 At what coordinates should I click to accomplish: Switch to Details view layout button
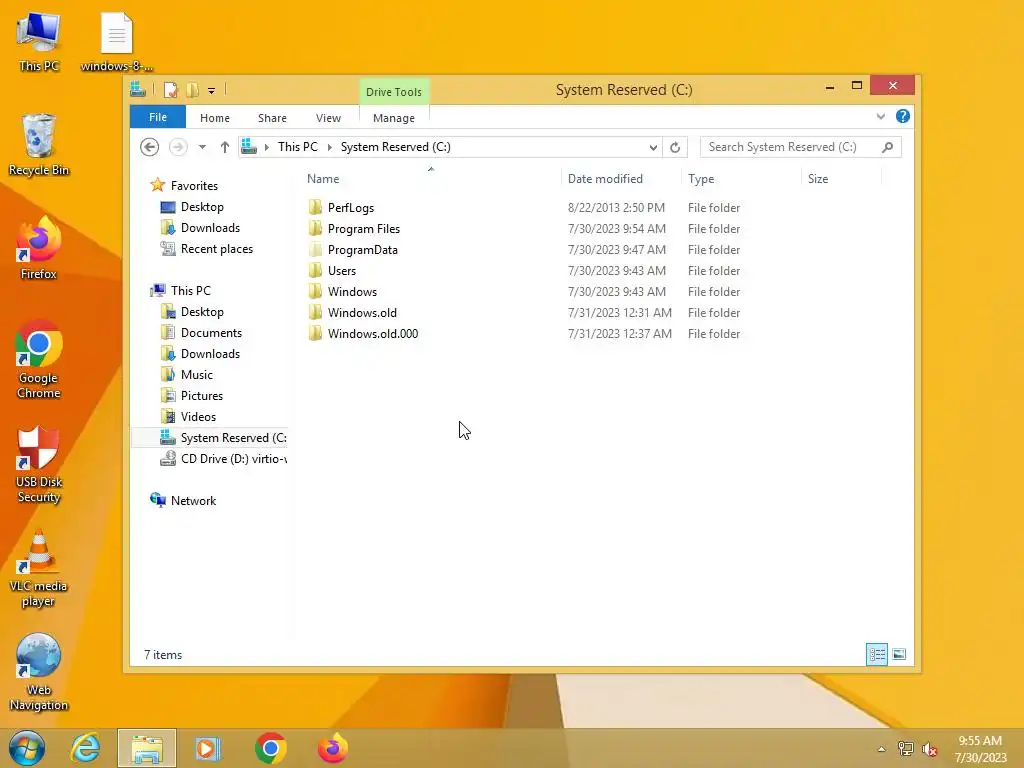(876, 654)
